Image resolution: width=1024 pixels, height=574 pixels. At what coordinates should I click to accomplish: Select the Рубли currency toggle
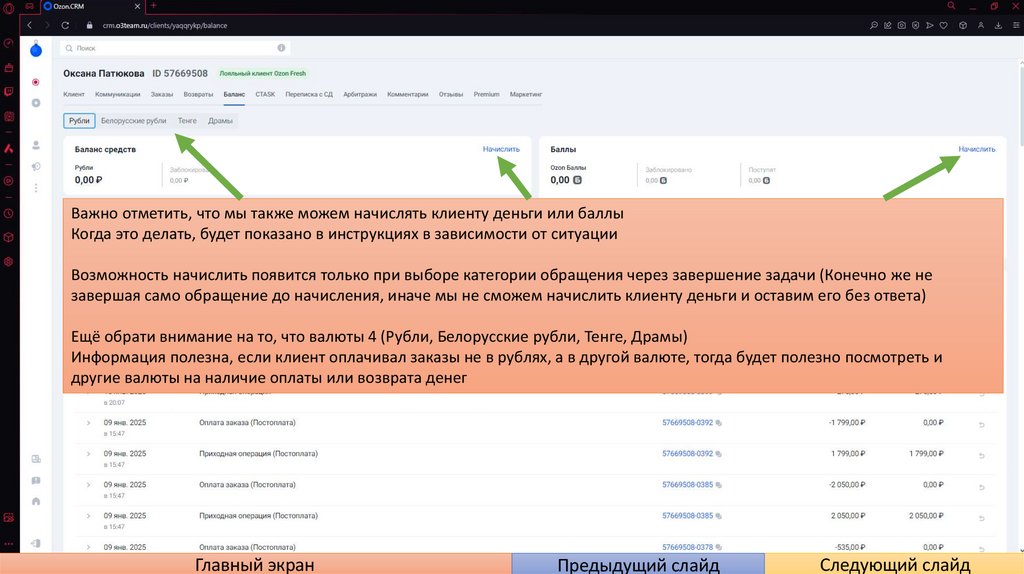pos(79,121)
